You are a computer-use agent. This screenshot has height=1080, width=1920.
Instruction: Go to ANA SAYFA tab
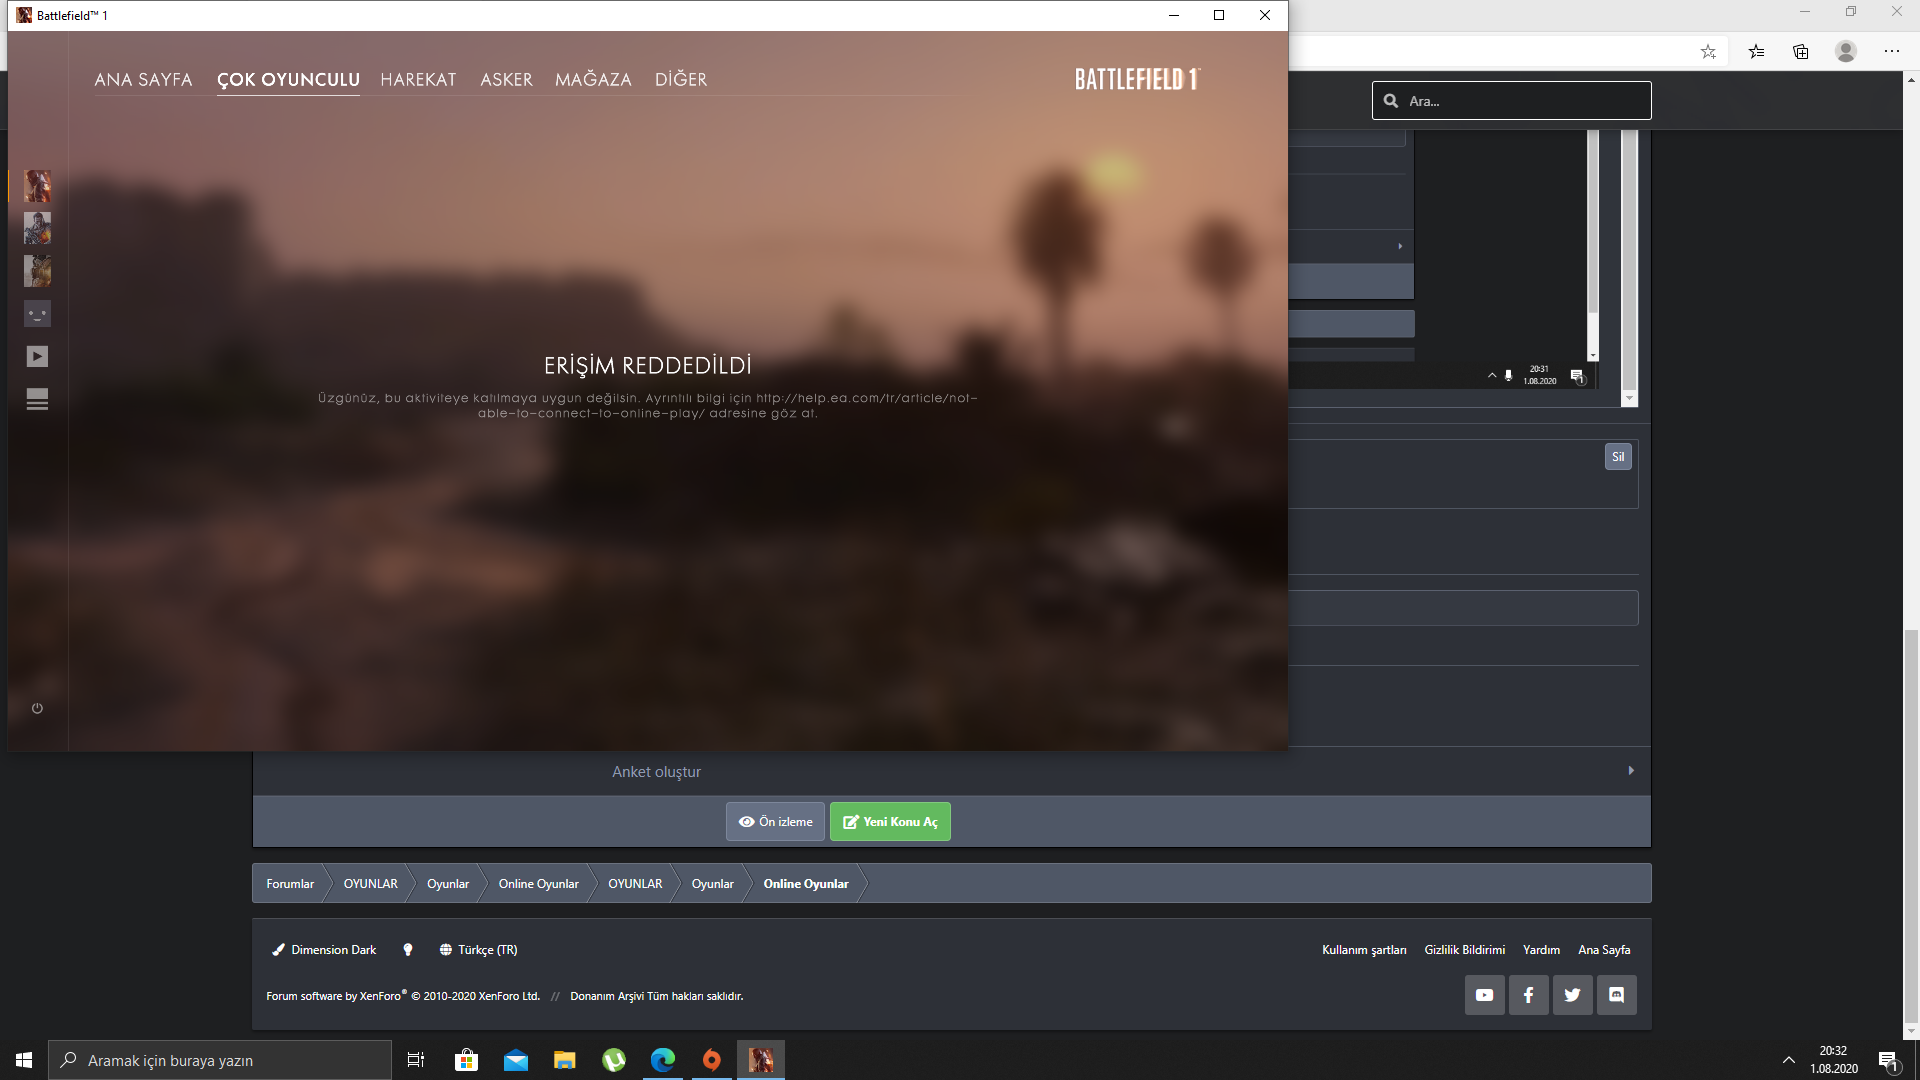[143, 80]
